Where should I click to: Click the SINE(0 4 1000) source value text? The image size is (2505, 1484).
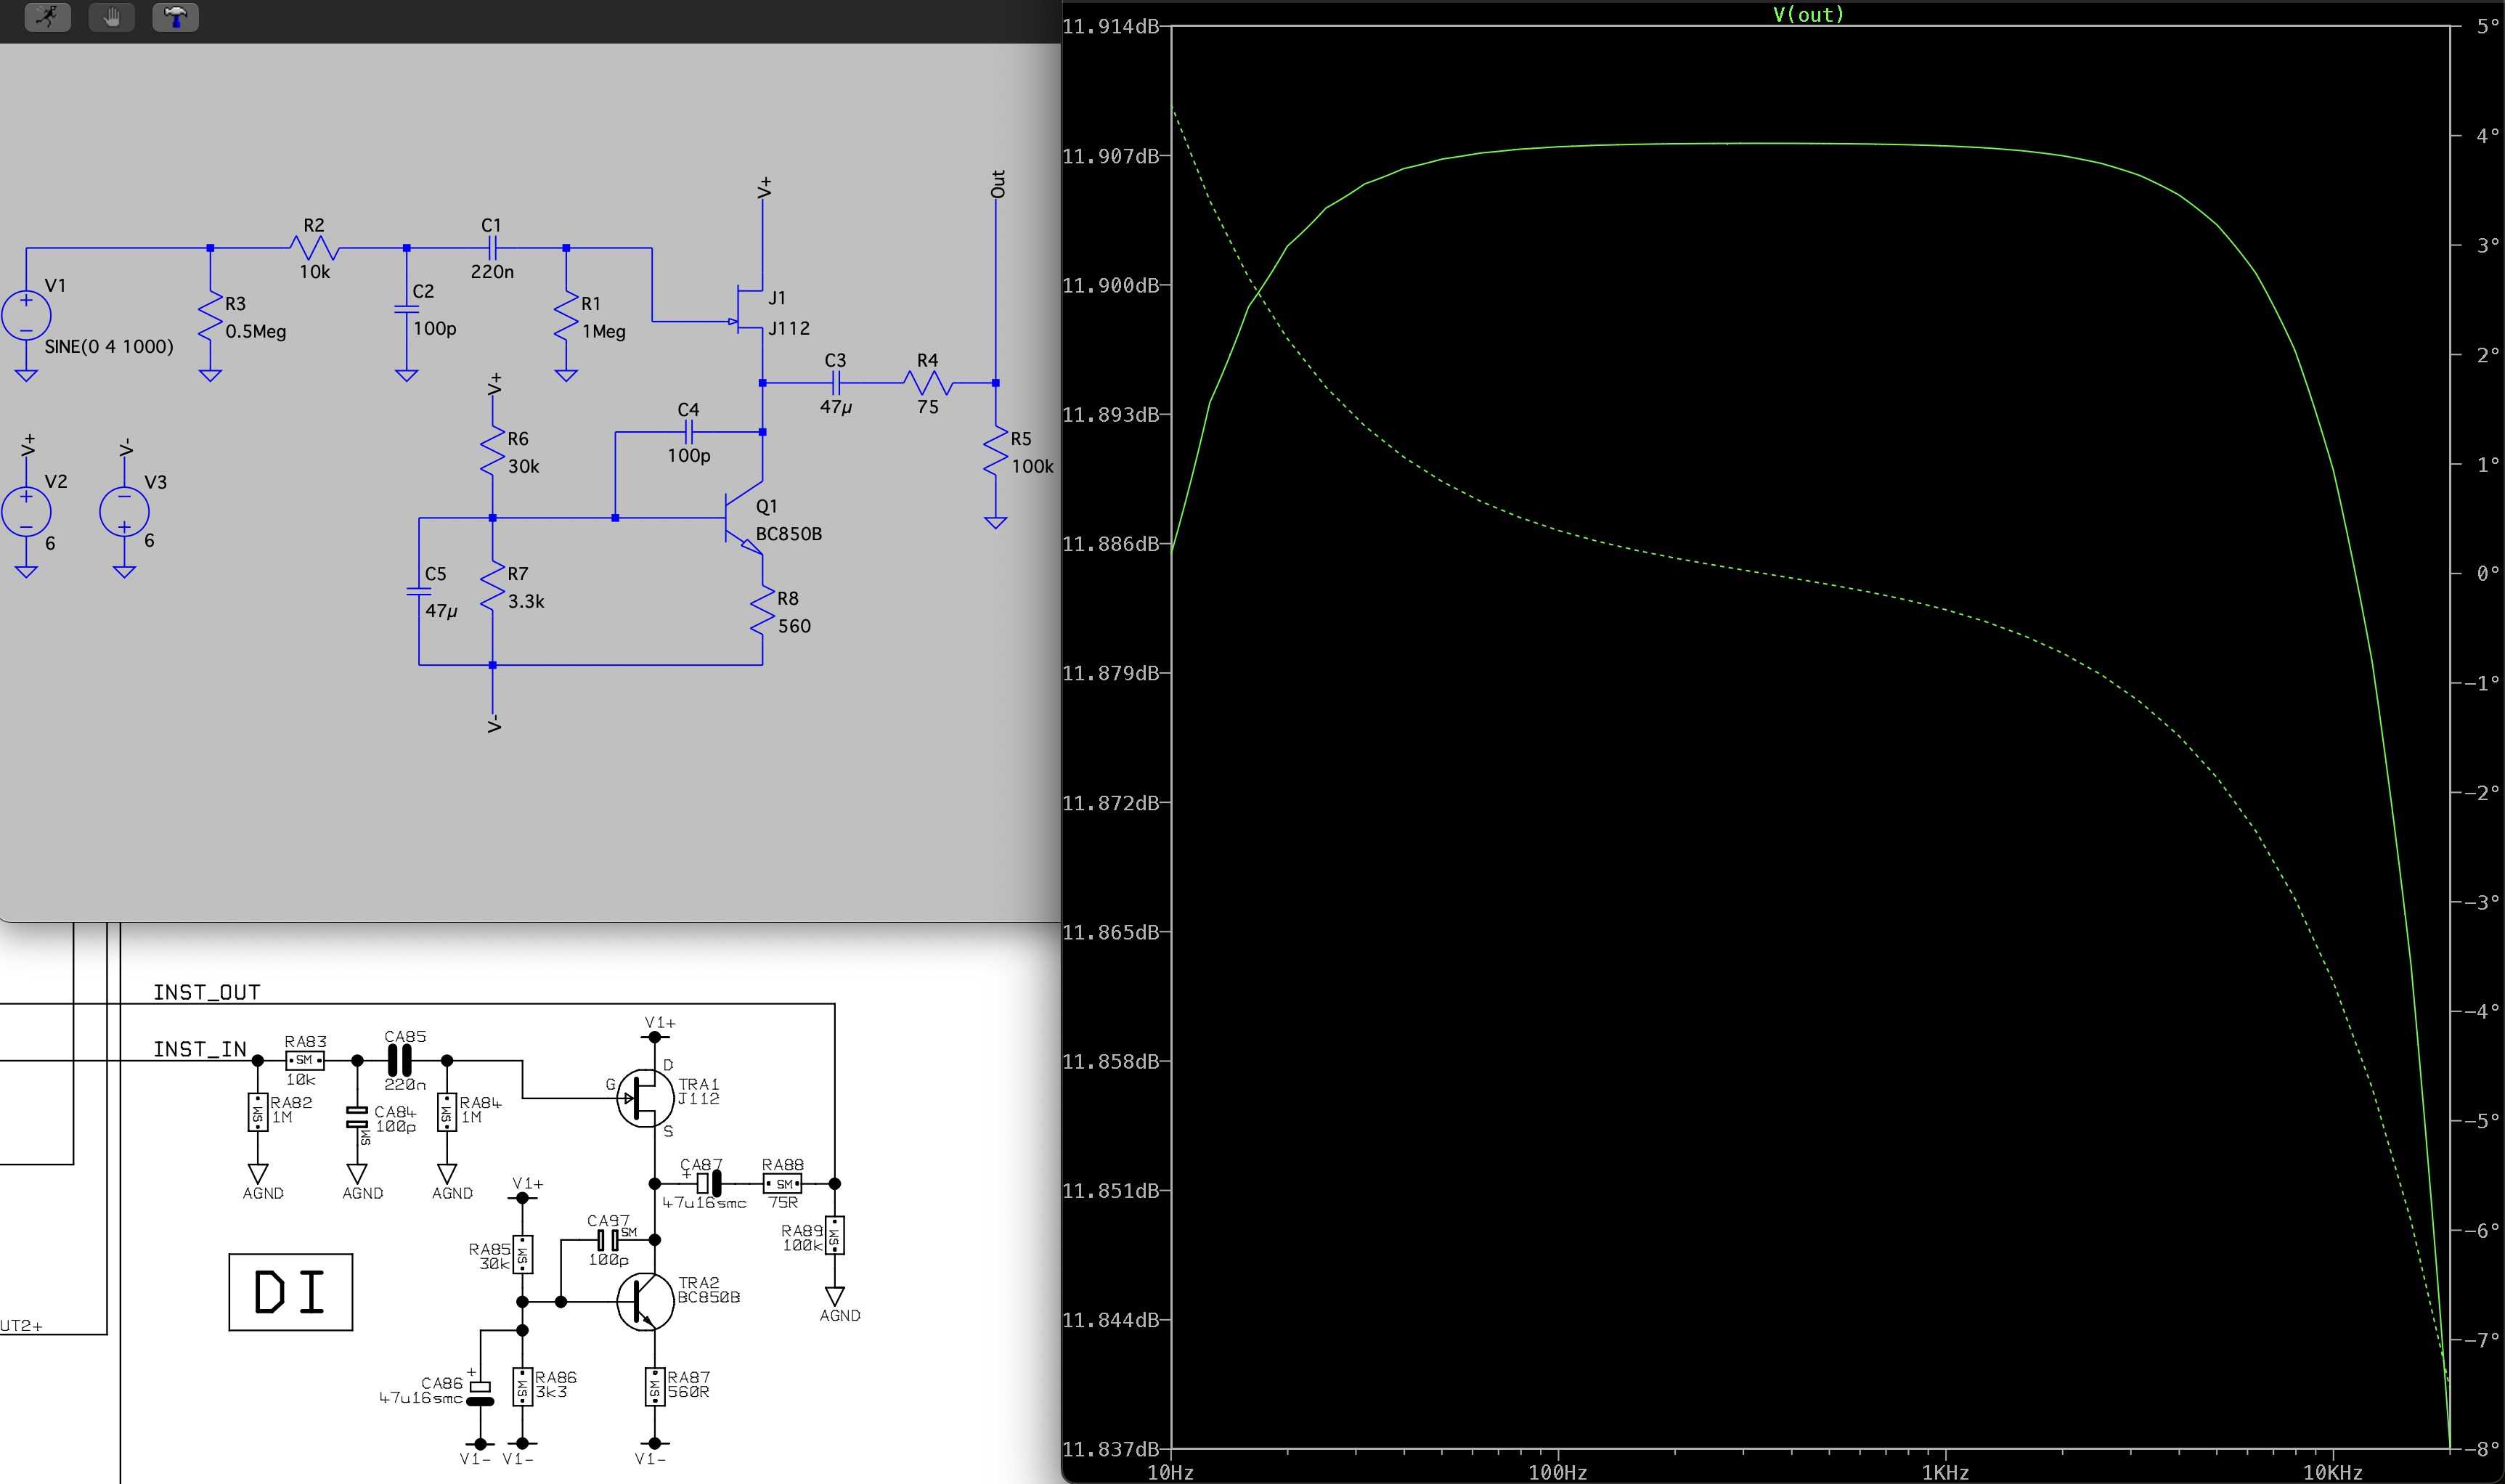point(109,346)
